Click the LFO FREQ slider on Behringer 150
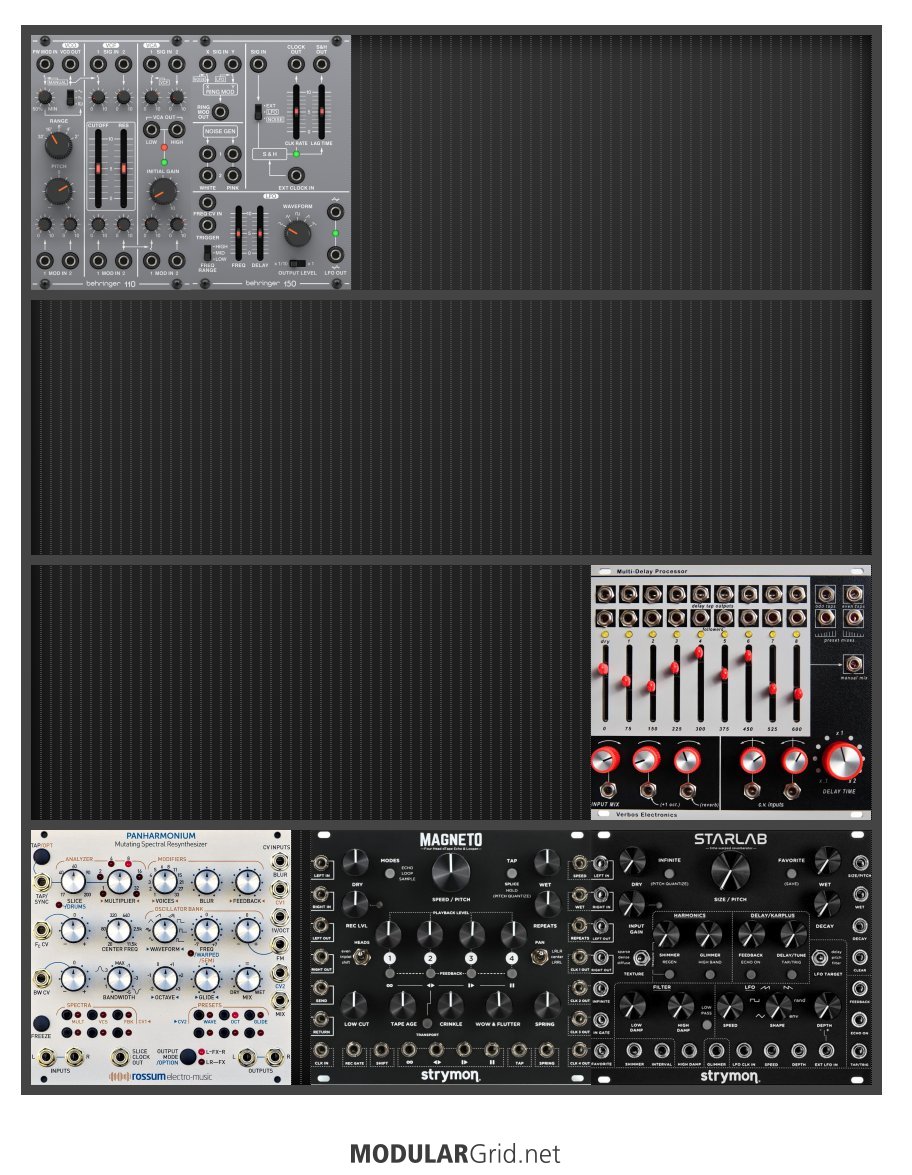This screenshot has width=912, height=1175. [x=238, y=234]
